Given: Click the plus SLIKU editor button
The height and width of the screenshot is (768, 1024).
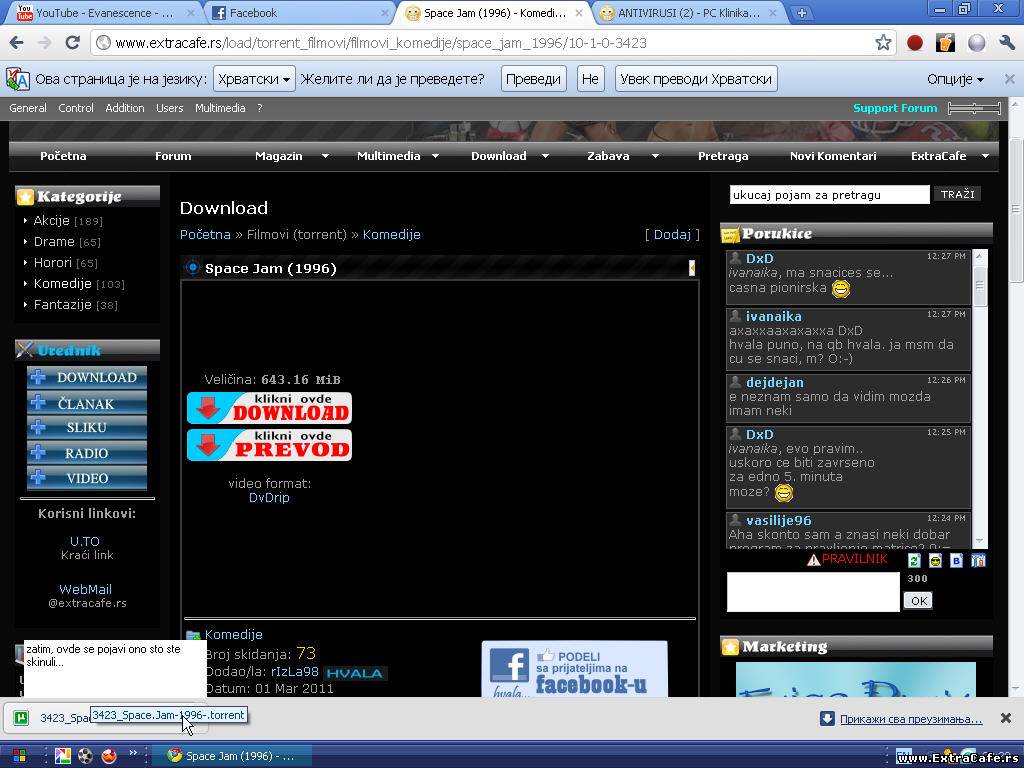Looking at the screenshot, I should pos(87,428).
